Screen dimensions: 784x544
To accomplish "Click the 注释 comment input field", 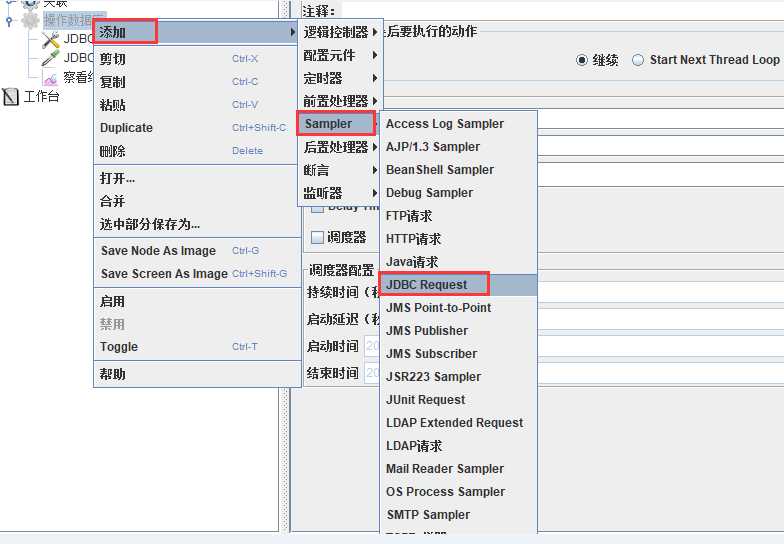I will (563, 10).
